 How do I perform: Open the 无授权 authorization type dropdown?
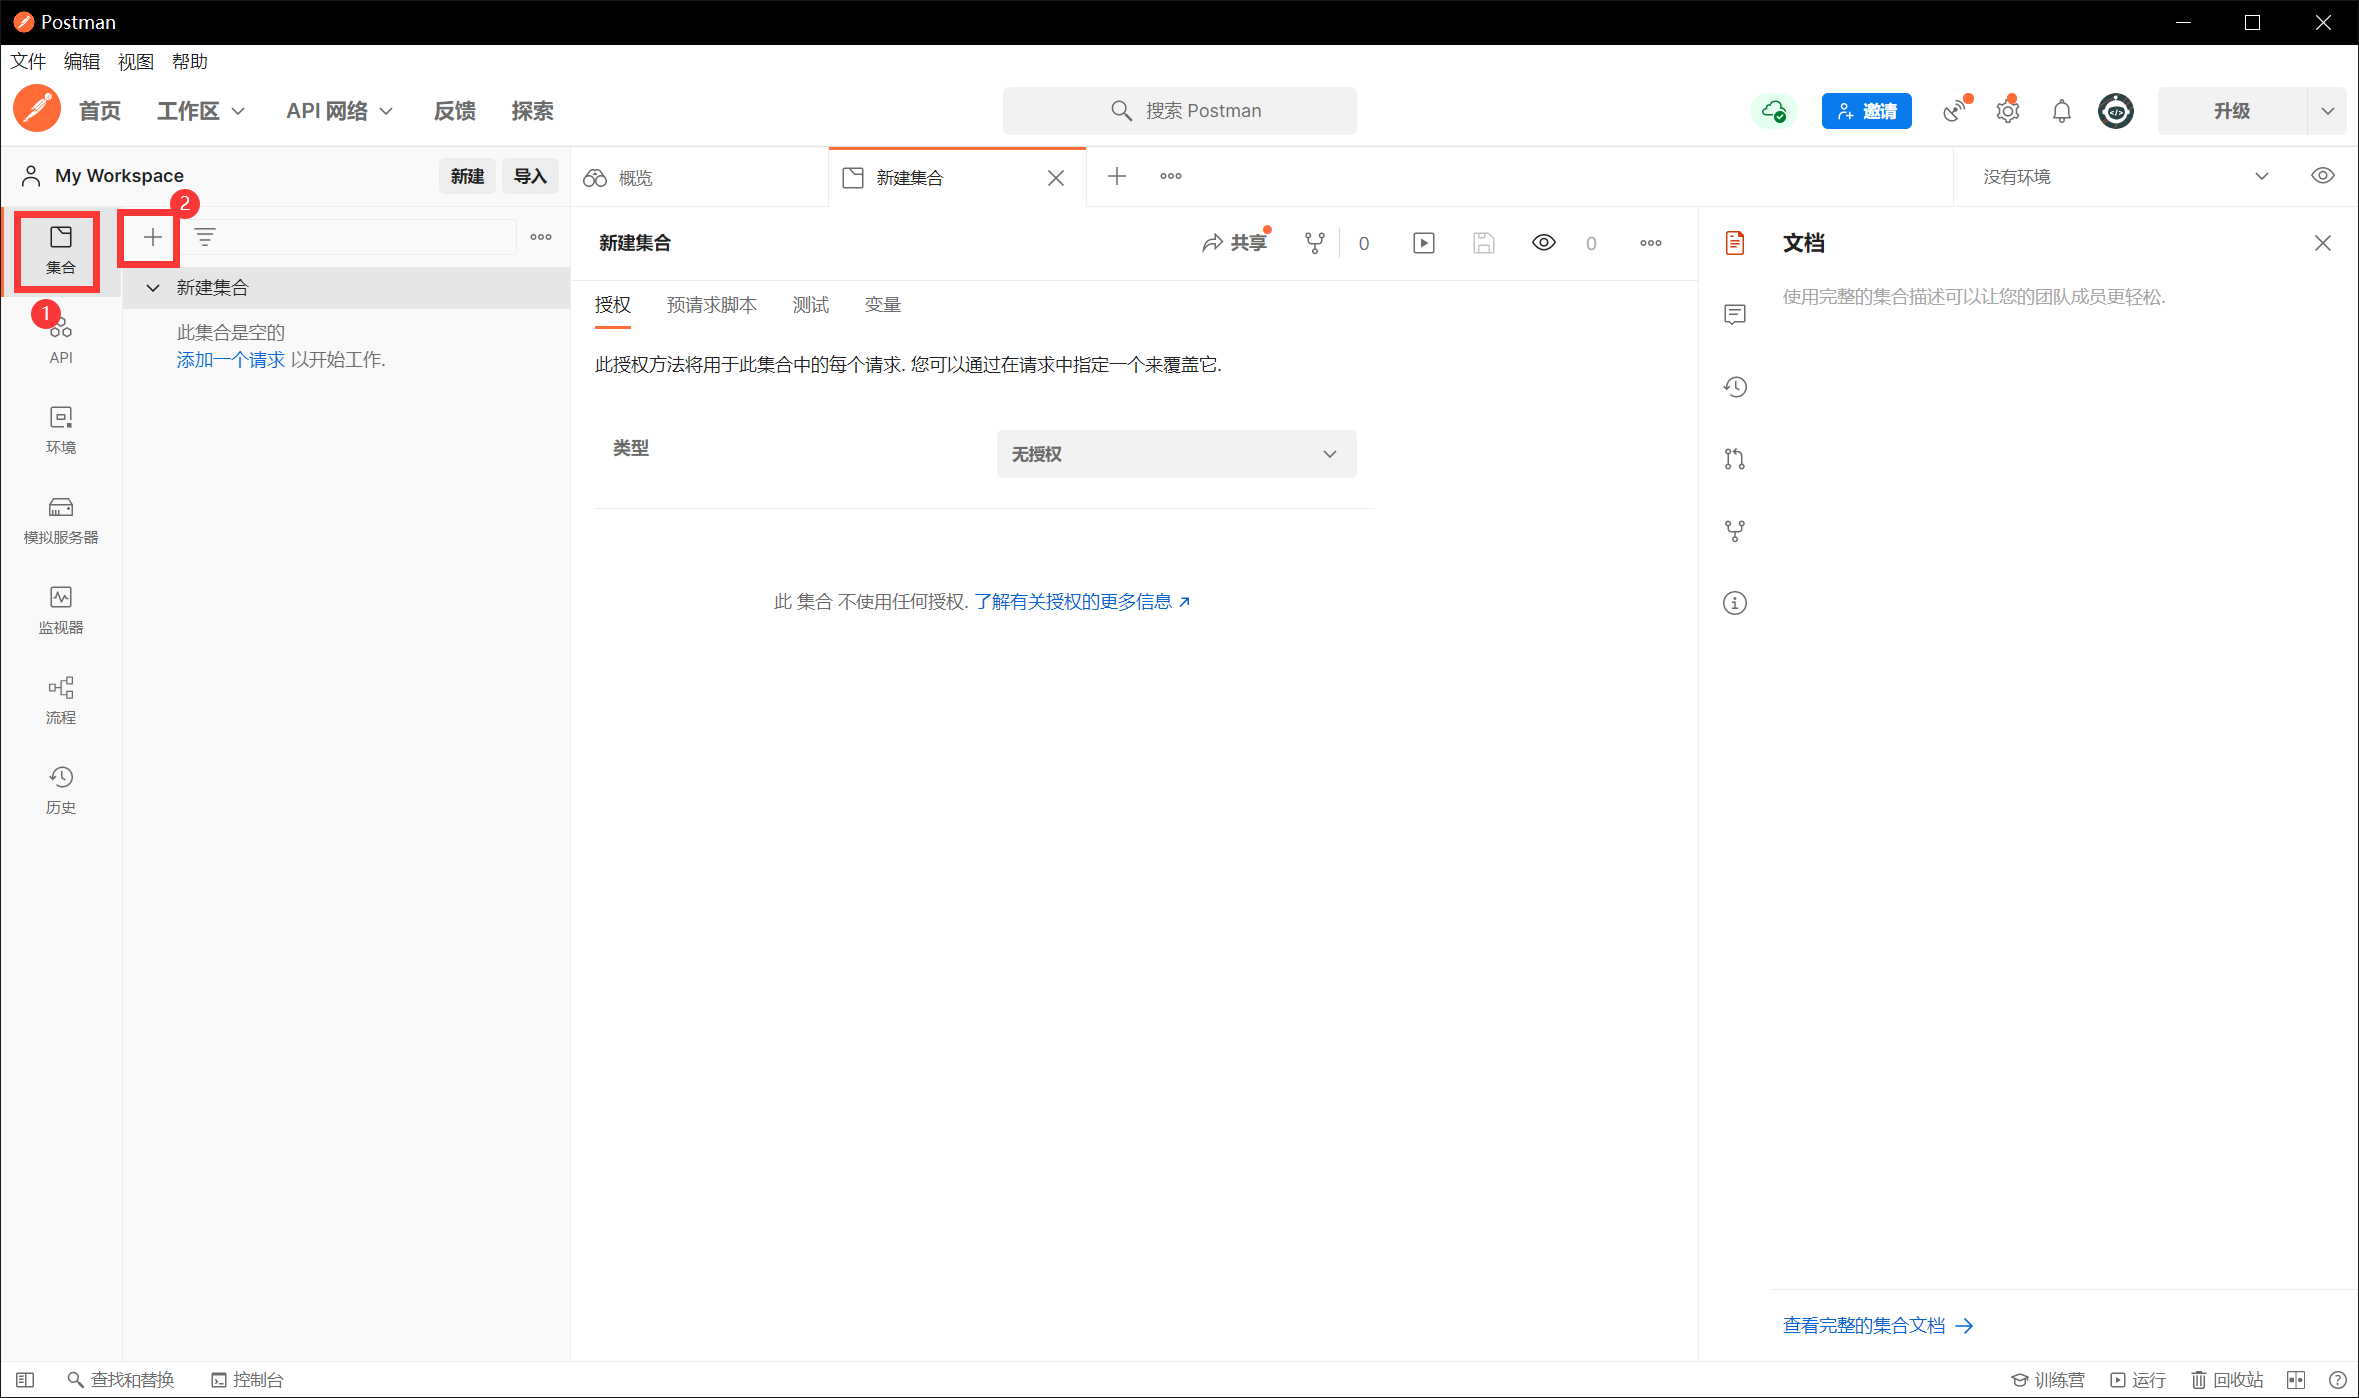click(x=1175, y=454)
